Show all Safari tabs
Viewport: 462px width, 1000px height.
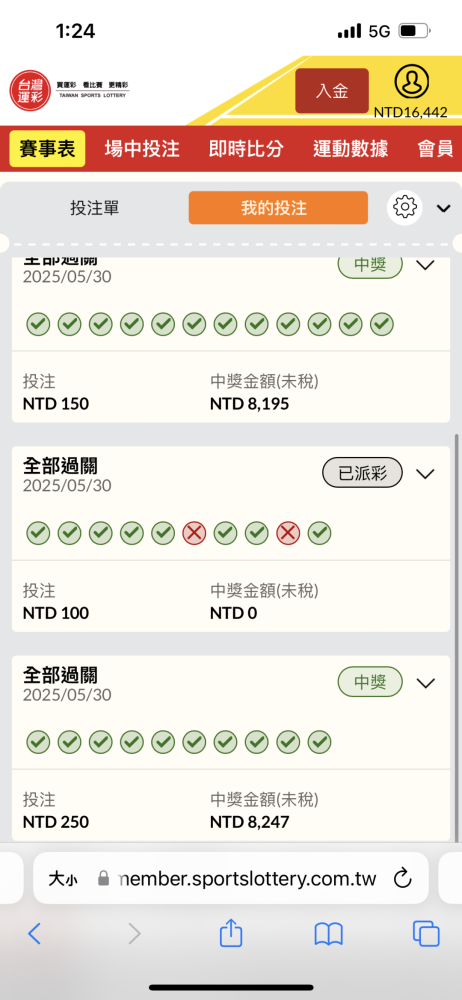426,934
